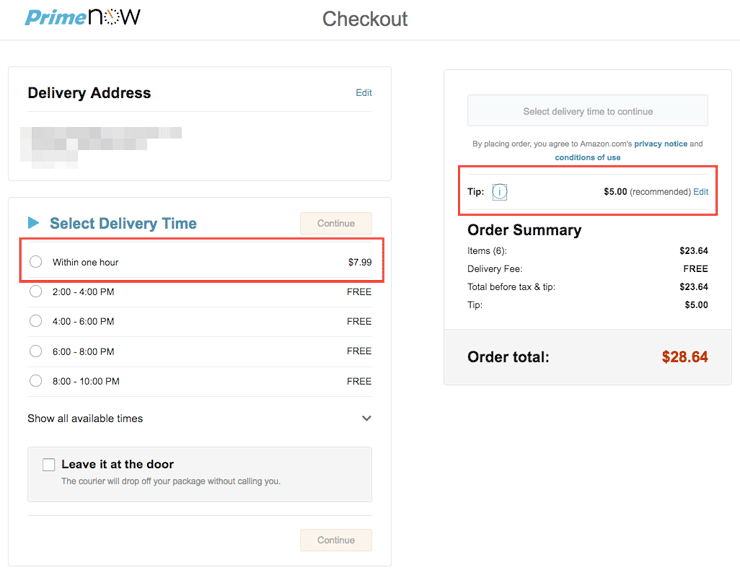
Task: Click the Select Delivery Time heading
Action: click(123, 223)
